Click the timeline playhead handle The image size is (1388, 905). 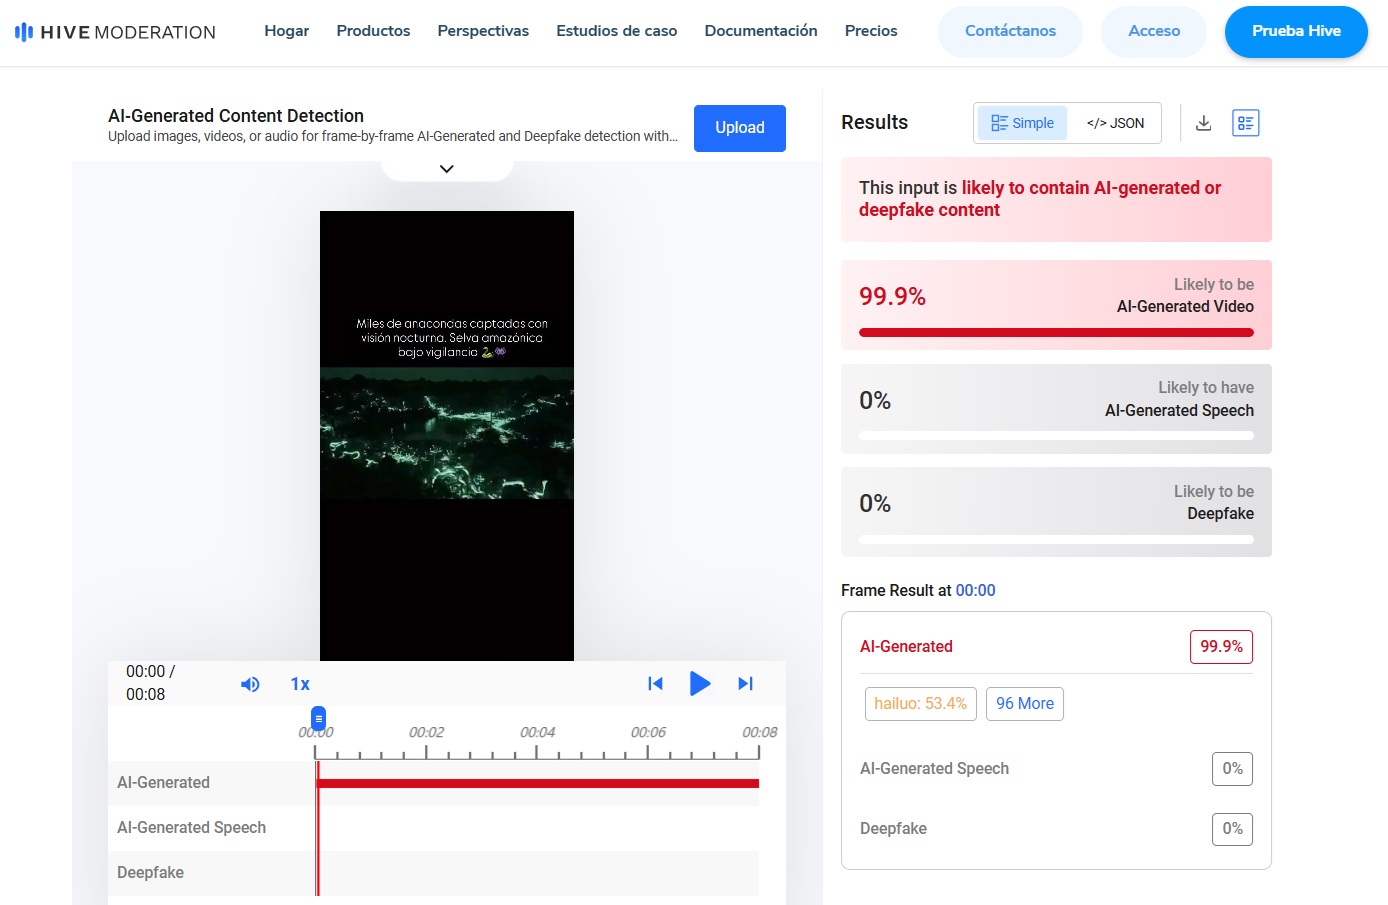point(318,718)
